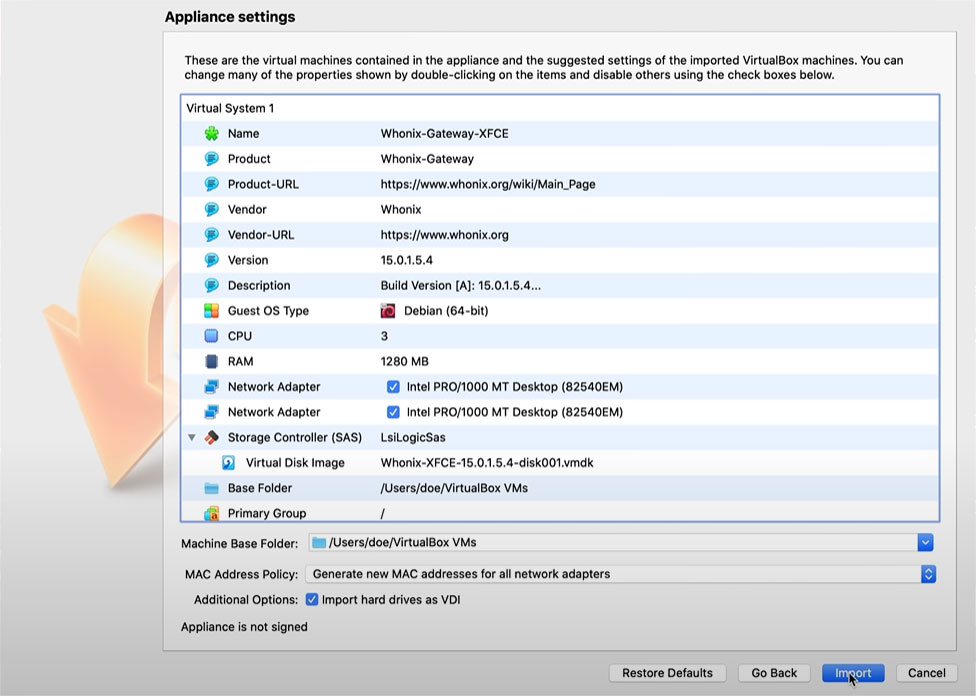Image resolution: width=976 pixels, height=696 pixels.
Task: Select the Base Folder path value in list
Action: pyautogui.click(x=454, y=488)
